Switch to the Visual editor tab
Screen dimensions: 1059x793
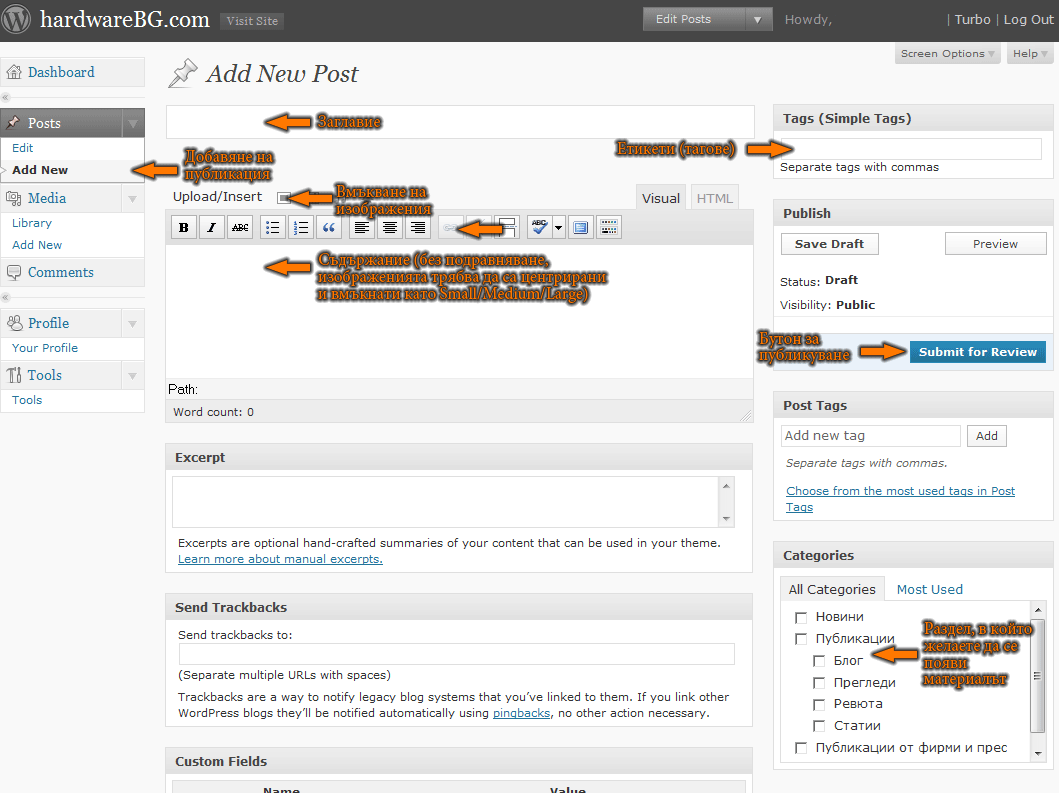[x=661, y=198]
